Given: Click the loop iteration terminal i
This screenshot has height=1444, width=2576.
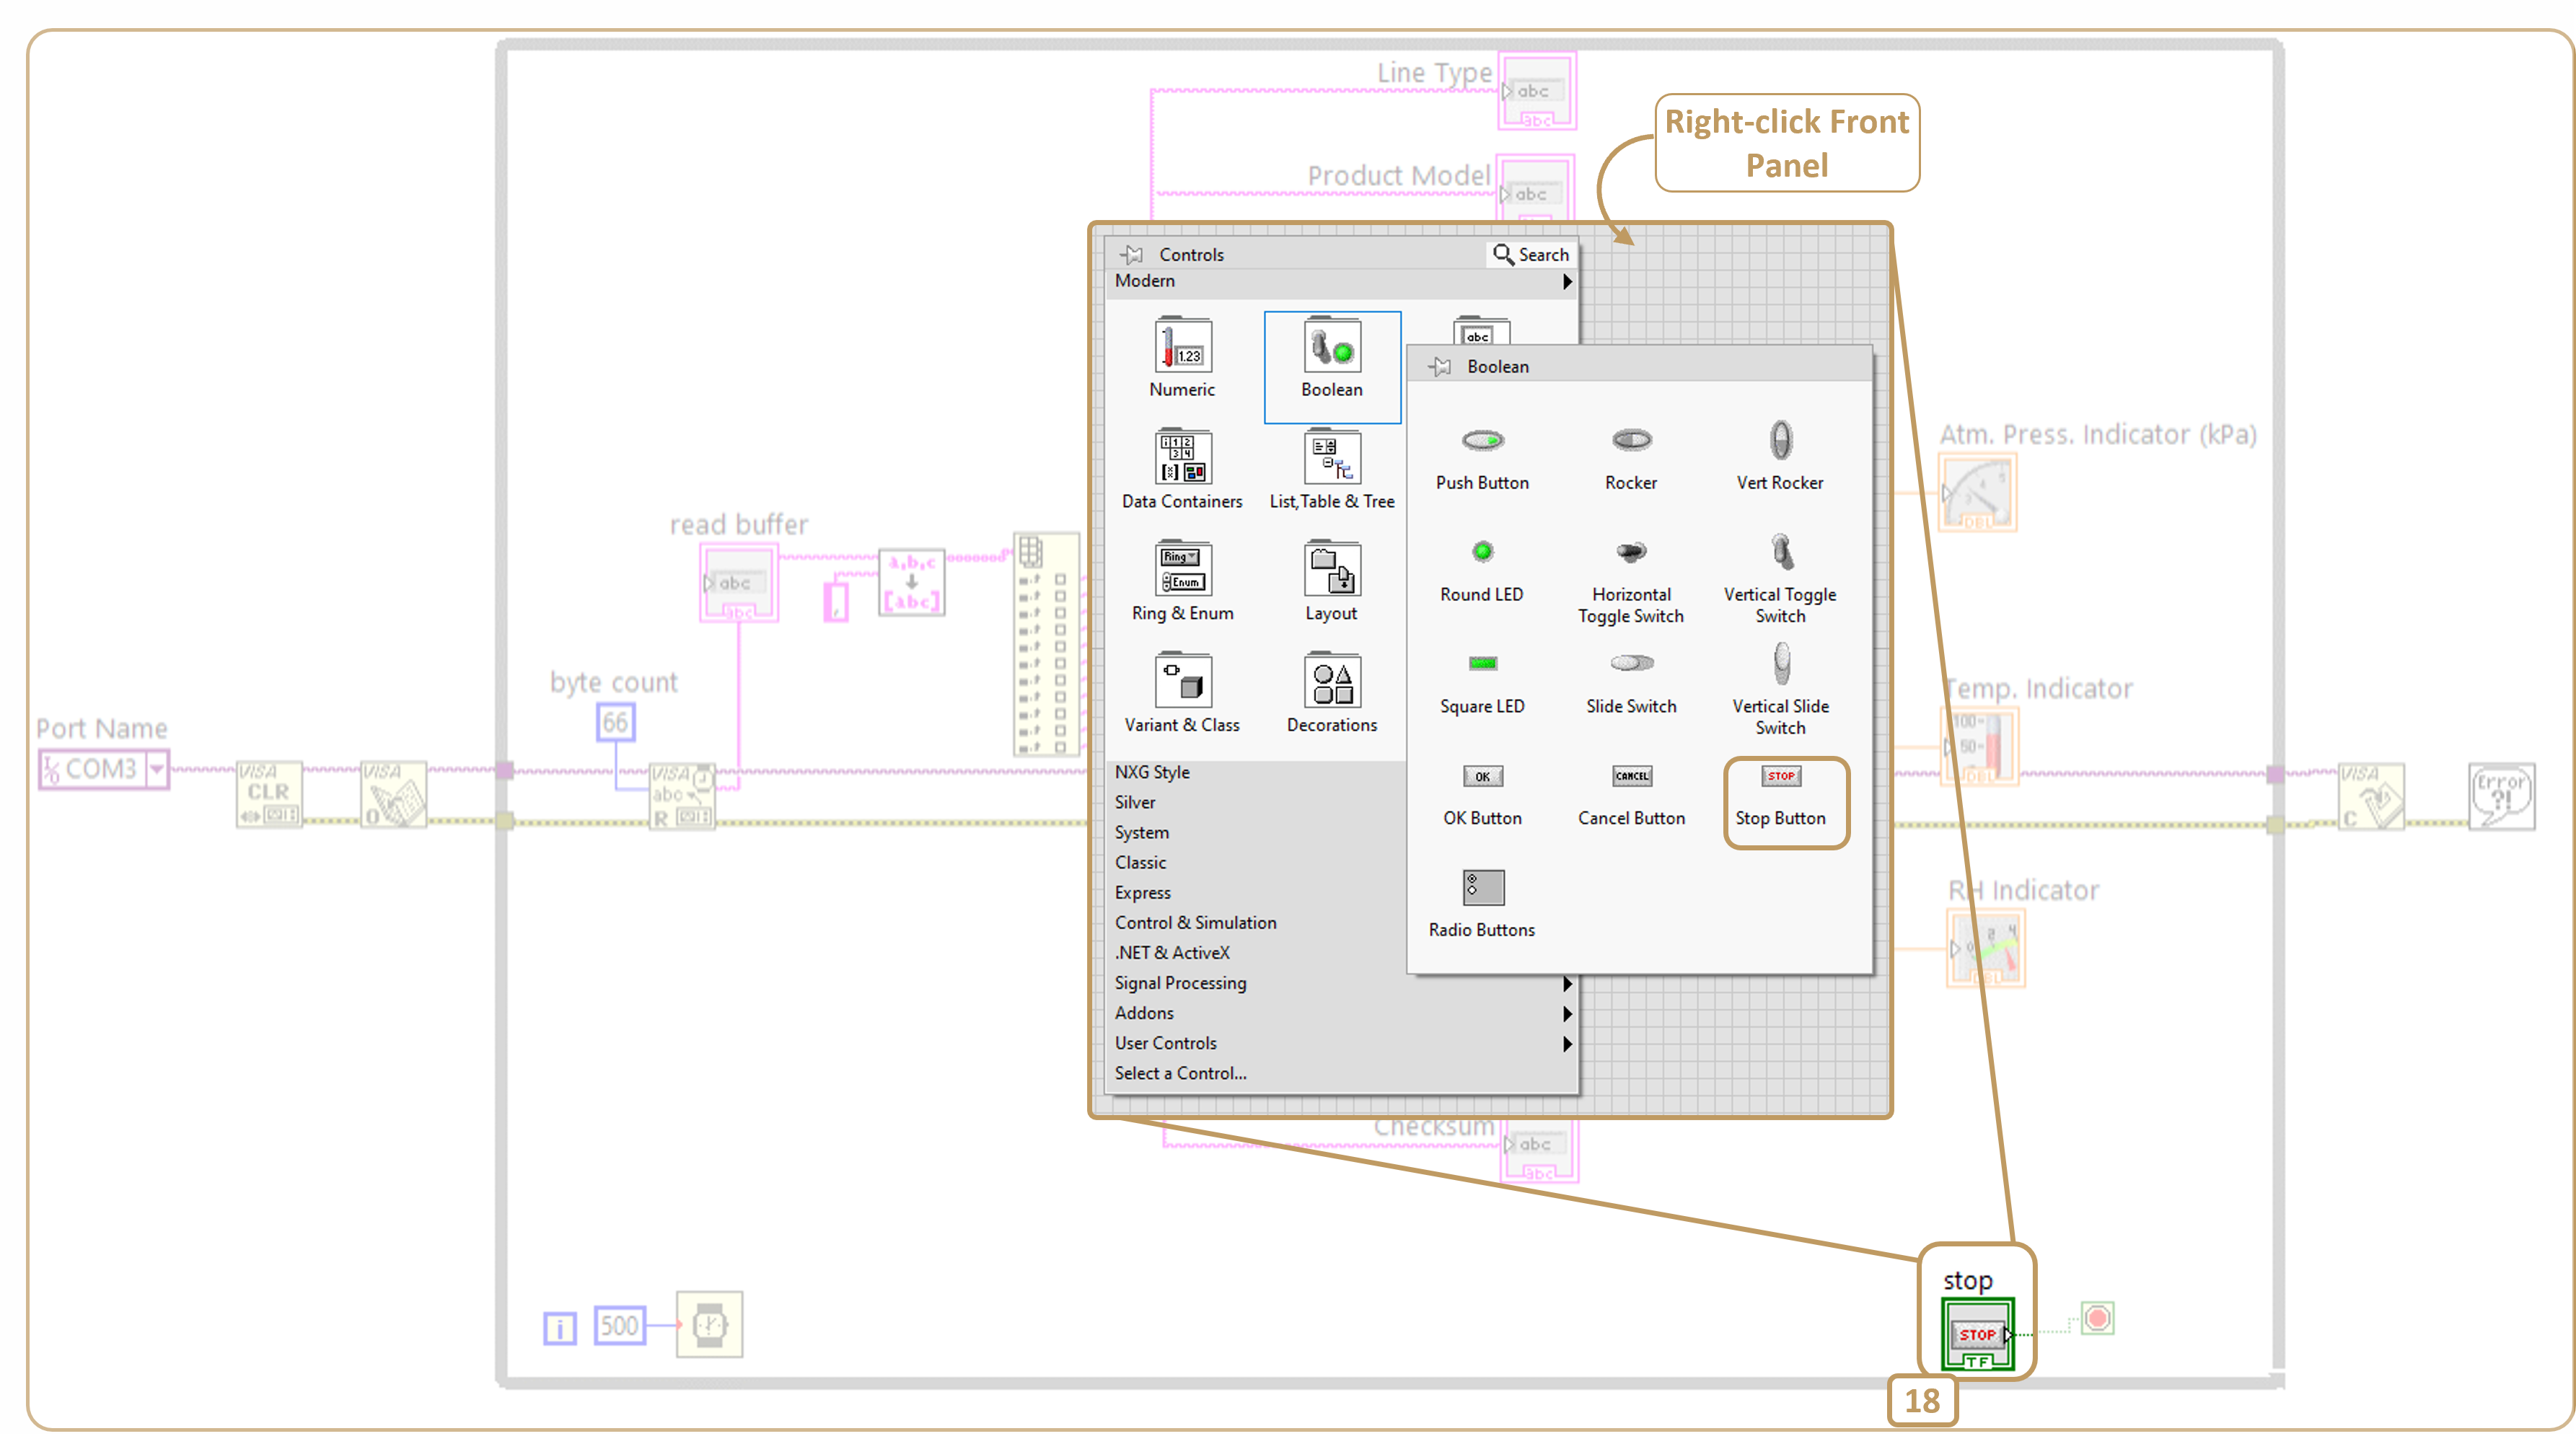Looking at the screenshot, I should tap(560, 1328).
